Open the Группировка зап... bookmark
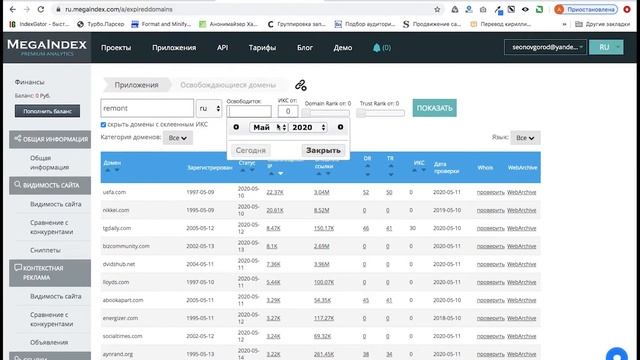The image size is (640, 360). 296,24
